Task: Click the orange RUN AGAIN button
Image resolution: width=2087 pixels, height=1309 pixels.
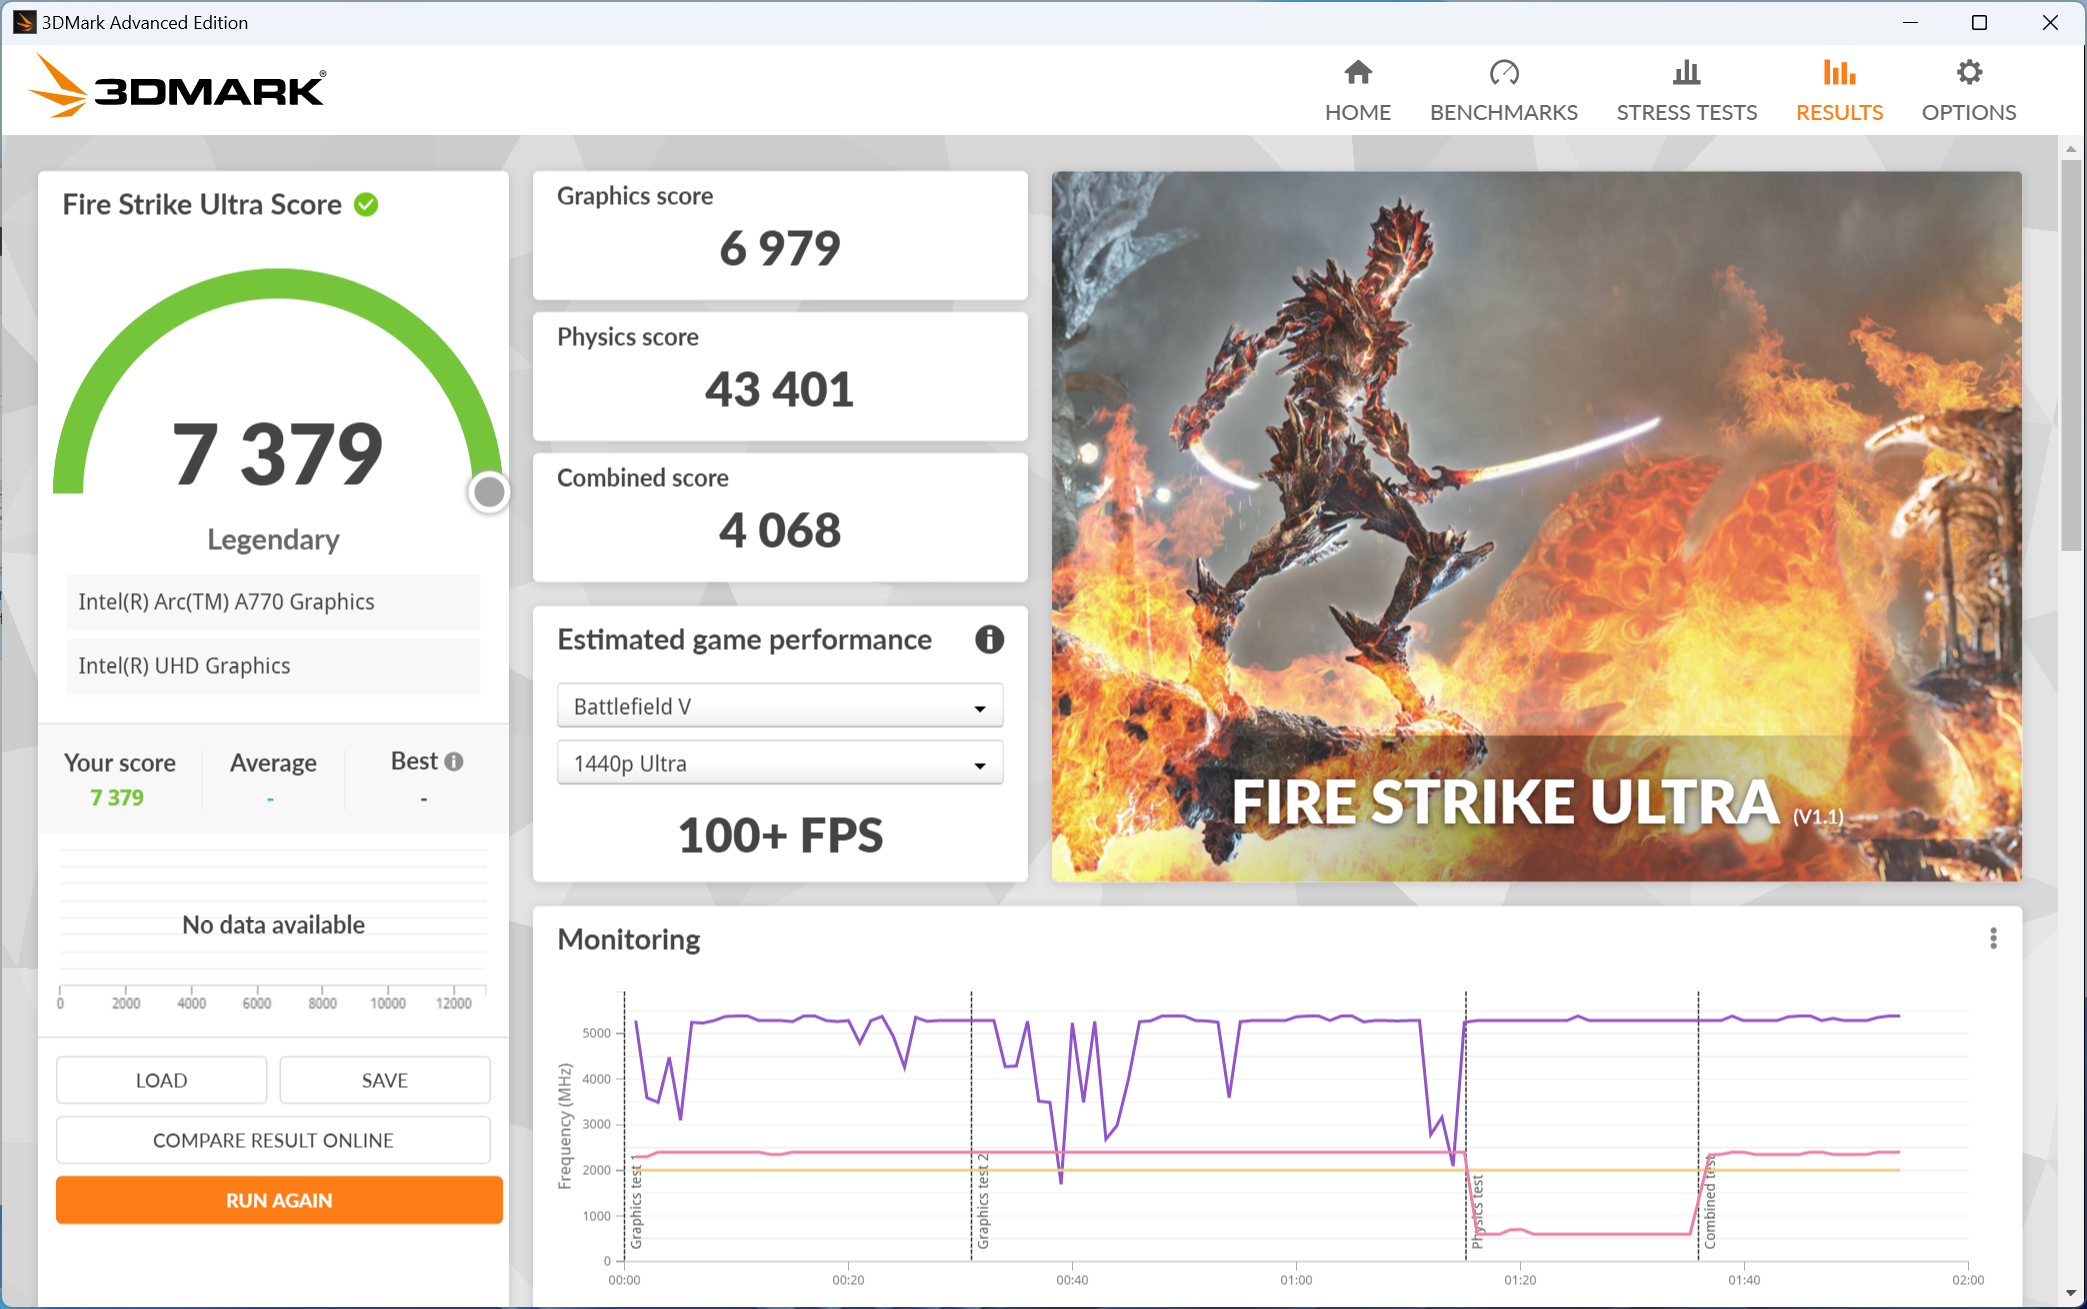Action: click(x=279, y=1200)
